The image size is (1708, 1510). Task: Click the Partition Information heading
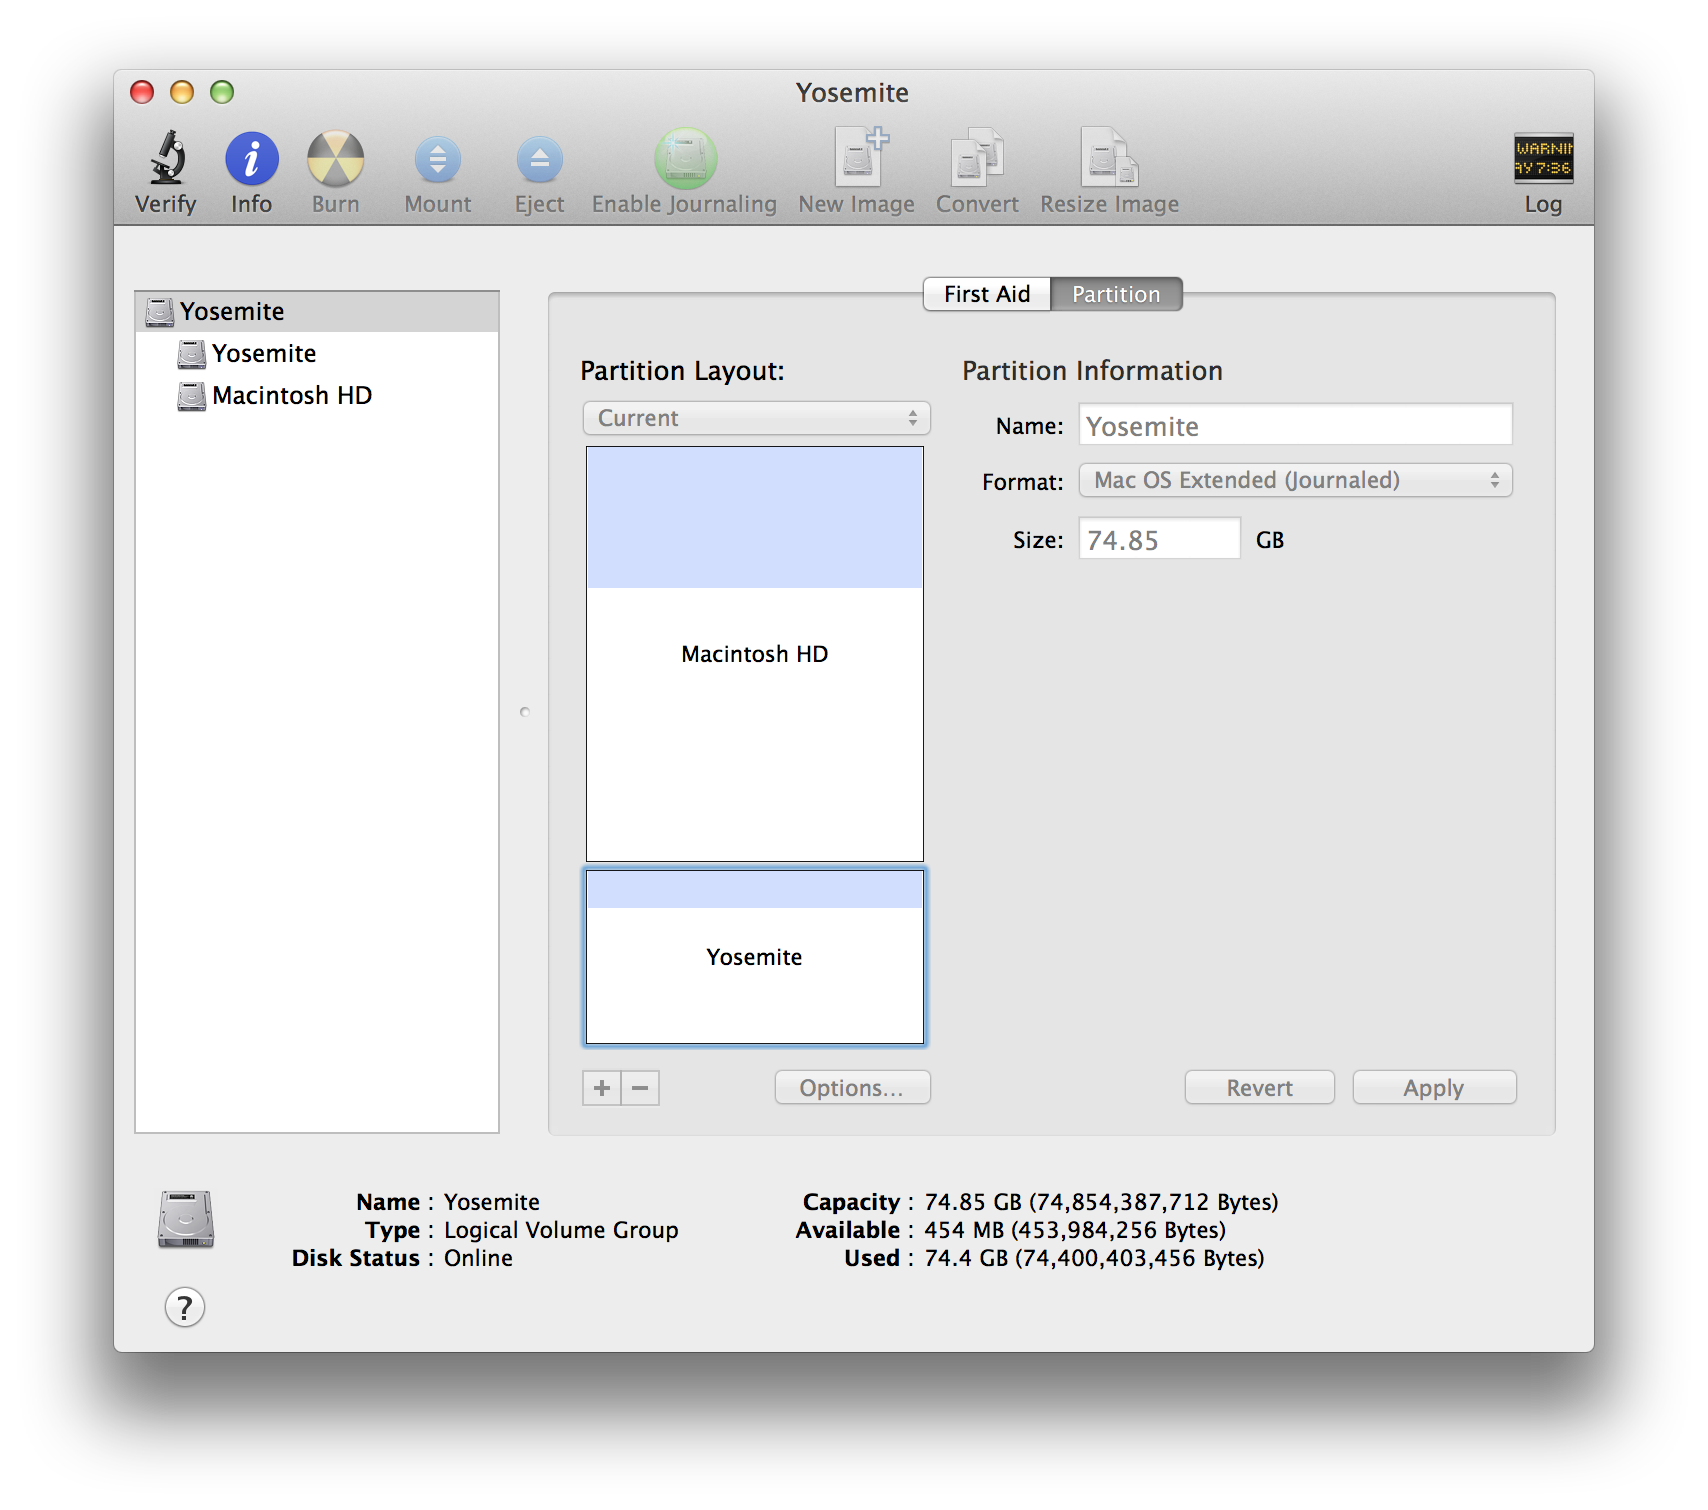(x=1092, y=371)
